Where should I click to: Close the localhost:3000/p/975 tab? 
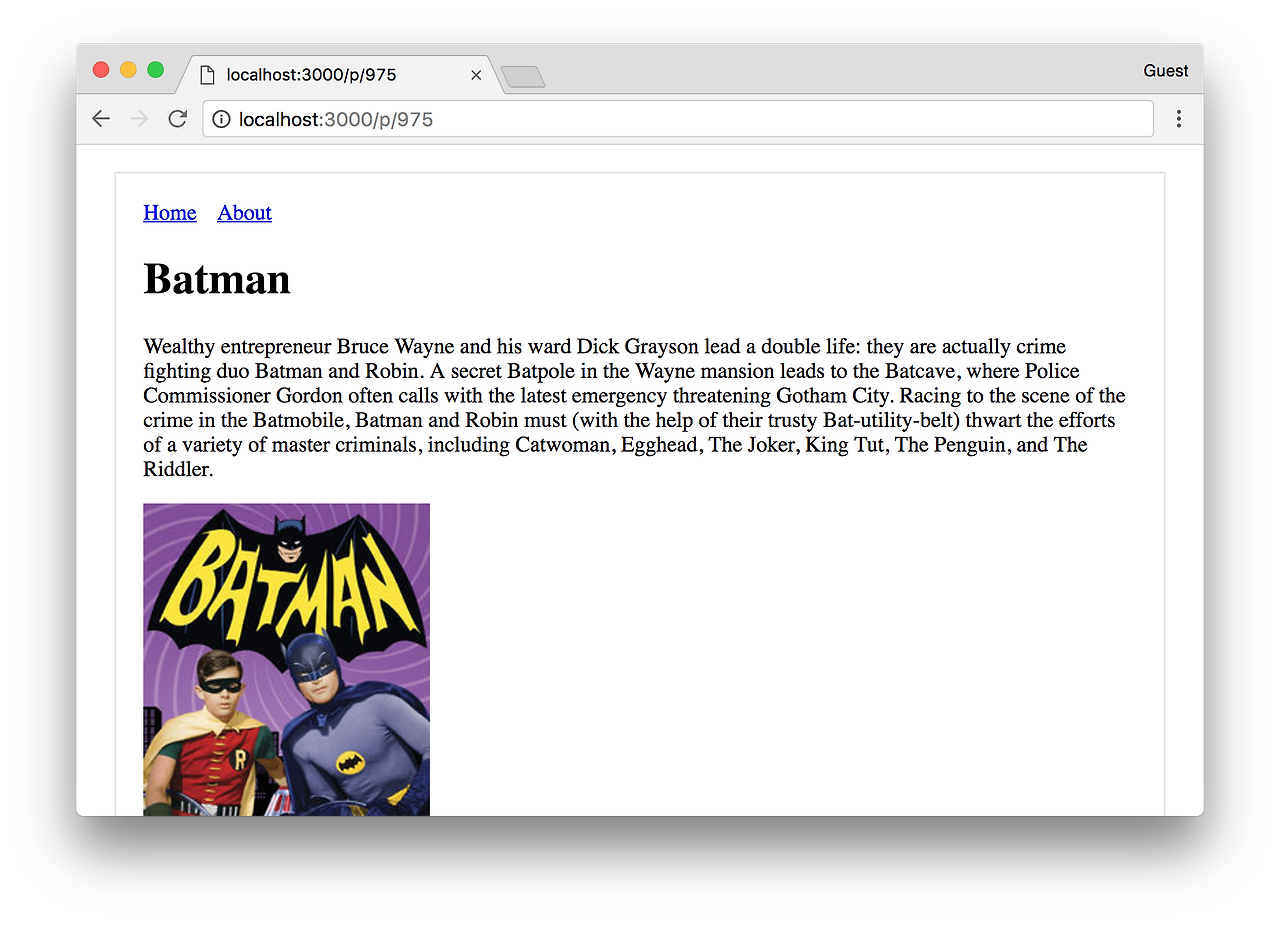476,75
